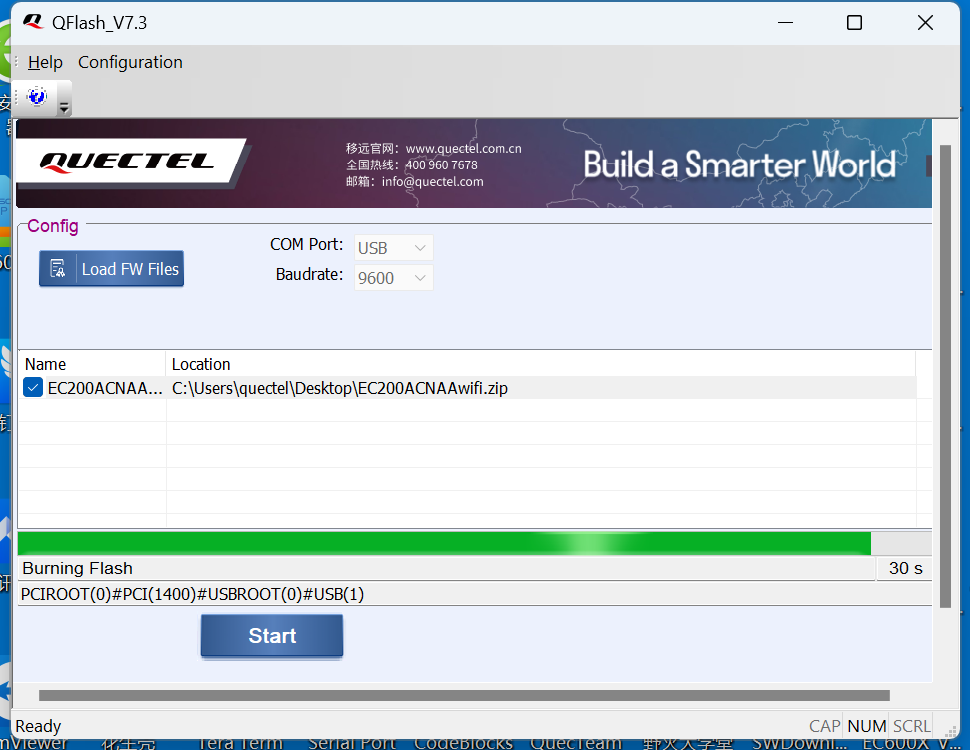Open the COM Port dropdown showing USB
The height and width of the screenshot is (750, 970).
[x=393, y=248]
